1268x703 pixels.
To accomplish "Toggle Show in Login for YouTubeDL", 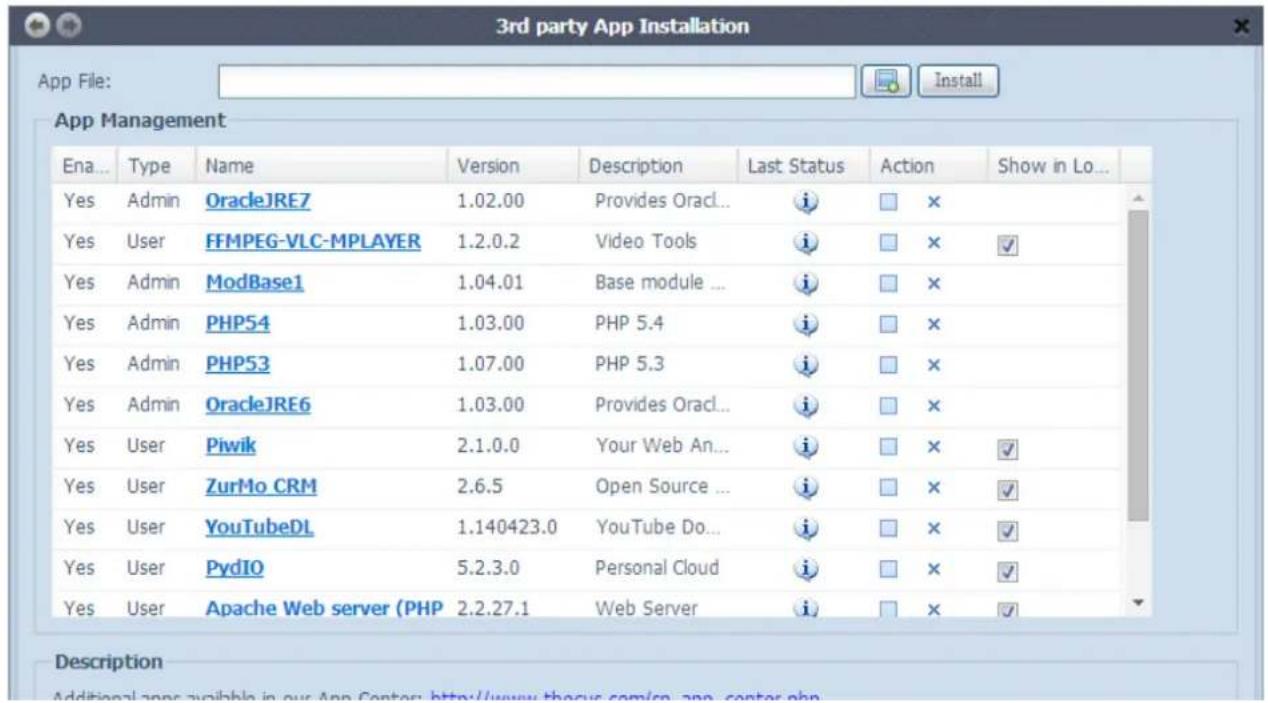I will tap(1008, 531).
